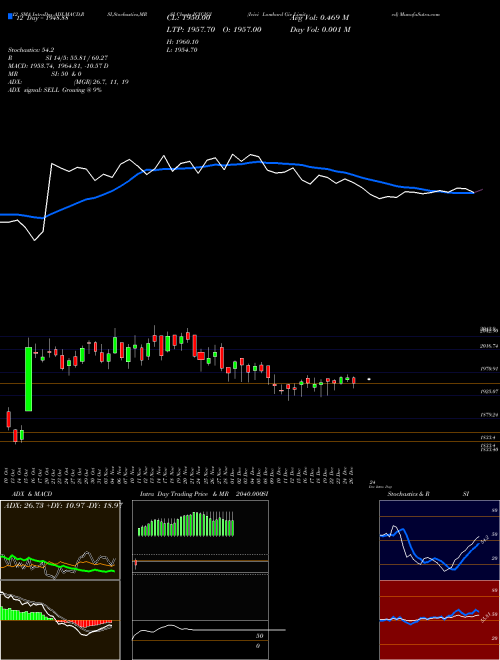The image size is (500, 660).
Task: Click the ADX: 26.73 +DY: 10.97 readout
Action: [x=63, y=505]
